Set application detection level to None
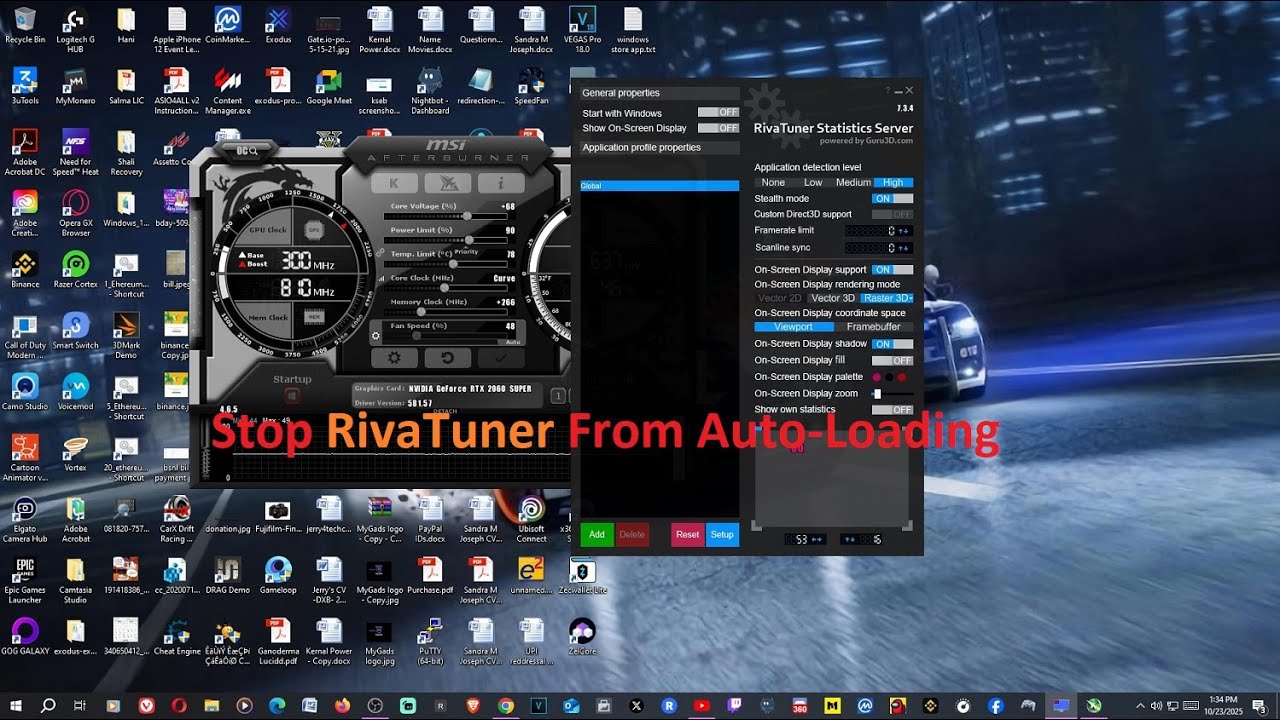 pyautogui.click(x=773, y=183)
